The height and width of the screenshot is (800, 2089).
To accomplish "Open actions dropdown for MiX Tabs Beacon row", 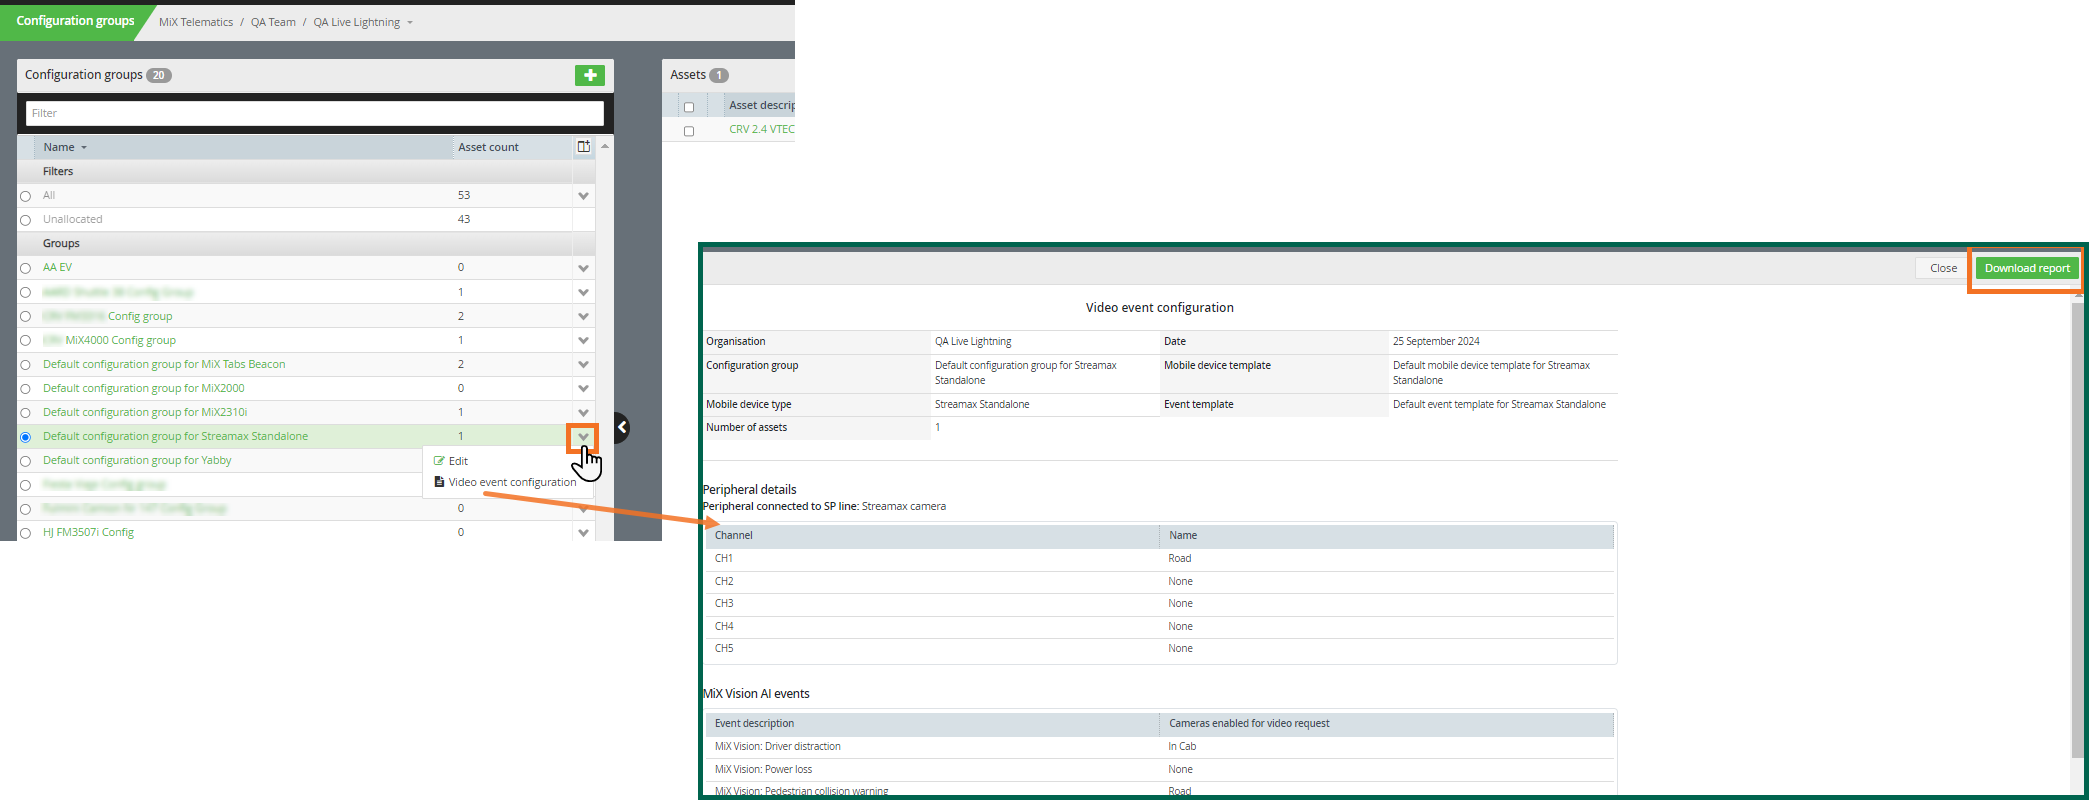I will click(x=584, y=364).
